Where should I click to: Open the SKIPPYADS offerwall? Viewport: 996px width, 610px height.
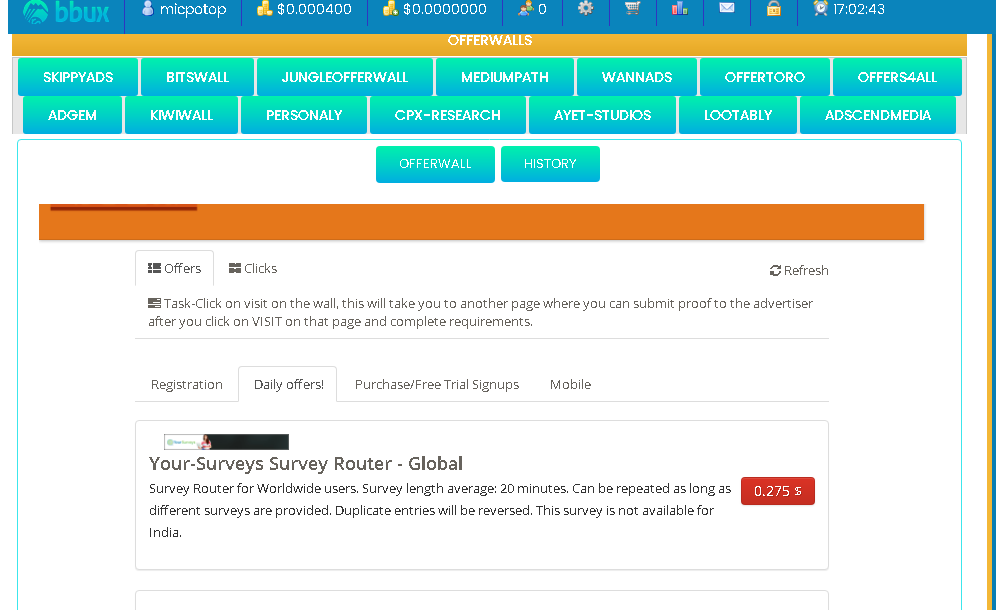pyautogui.click(x=78, y=77)
